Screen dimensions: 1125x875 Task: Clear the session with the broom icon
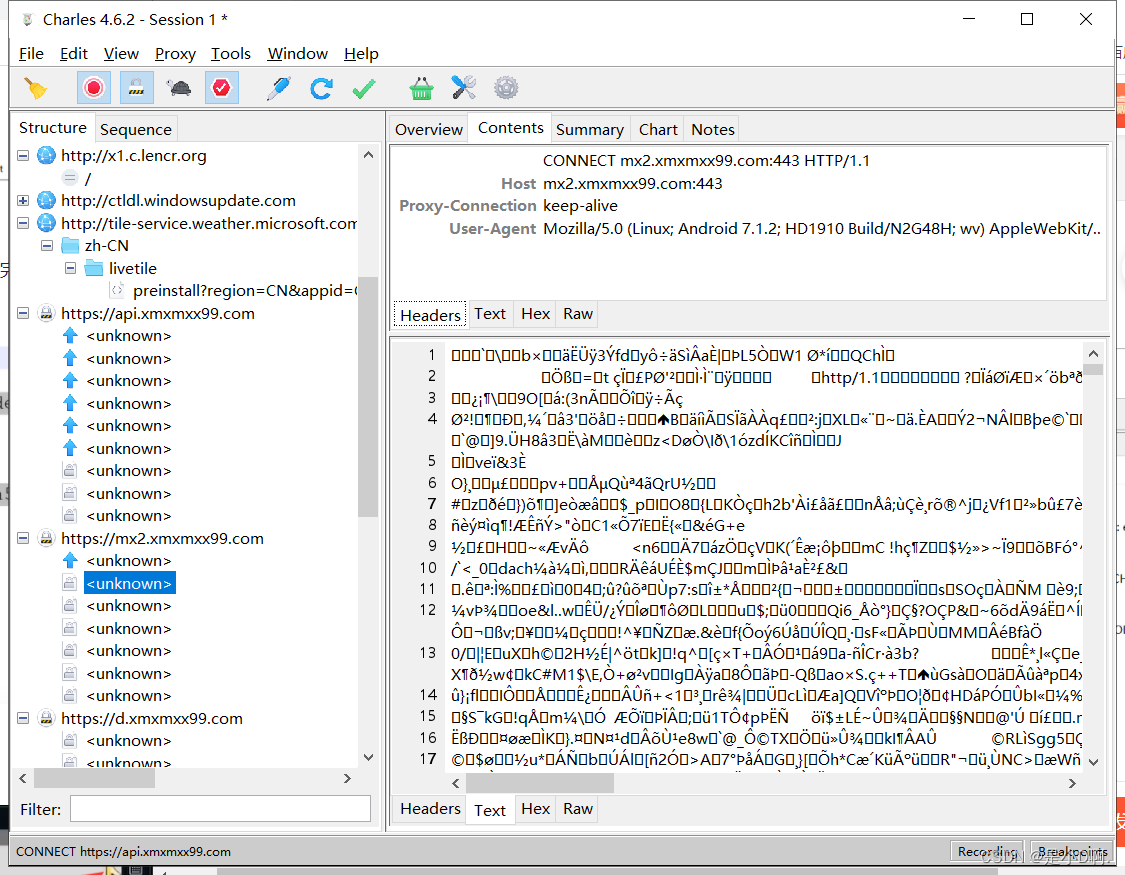point(35,88)
